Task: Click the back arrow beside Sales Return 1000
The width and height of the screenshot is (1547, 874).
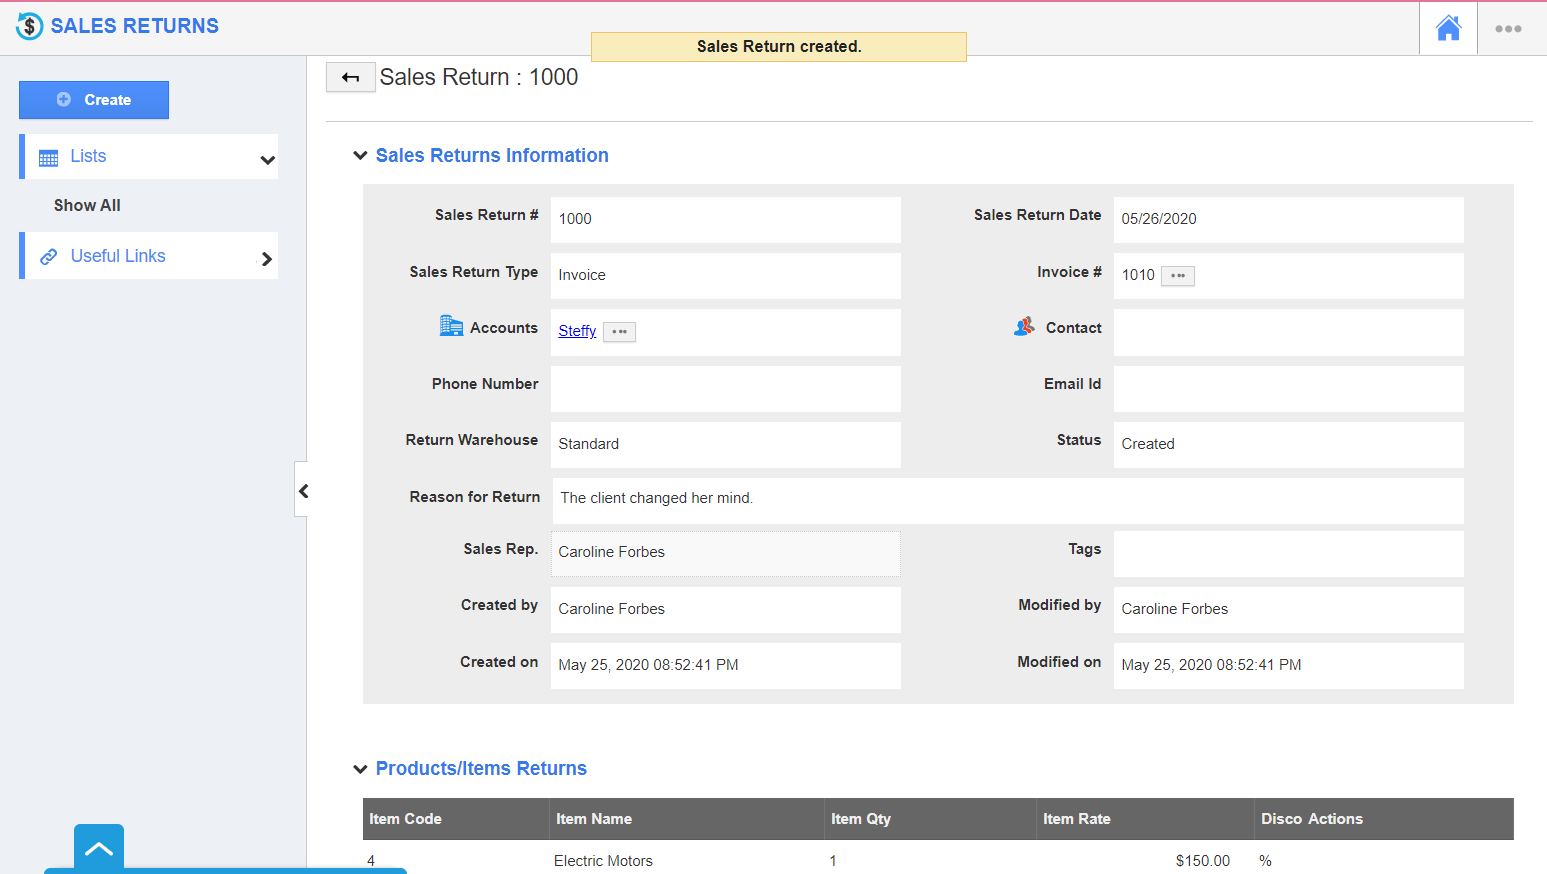Action: (x=350, y=76)
